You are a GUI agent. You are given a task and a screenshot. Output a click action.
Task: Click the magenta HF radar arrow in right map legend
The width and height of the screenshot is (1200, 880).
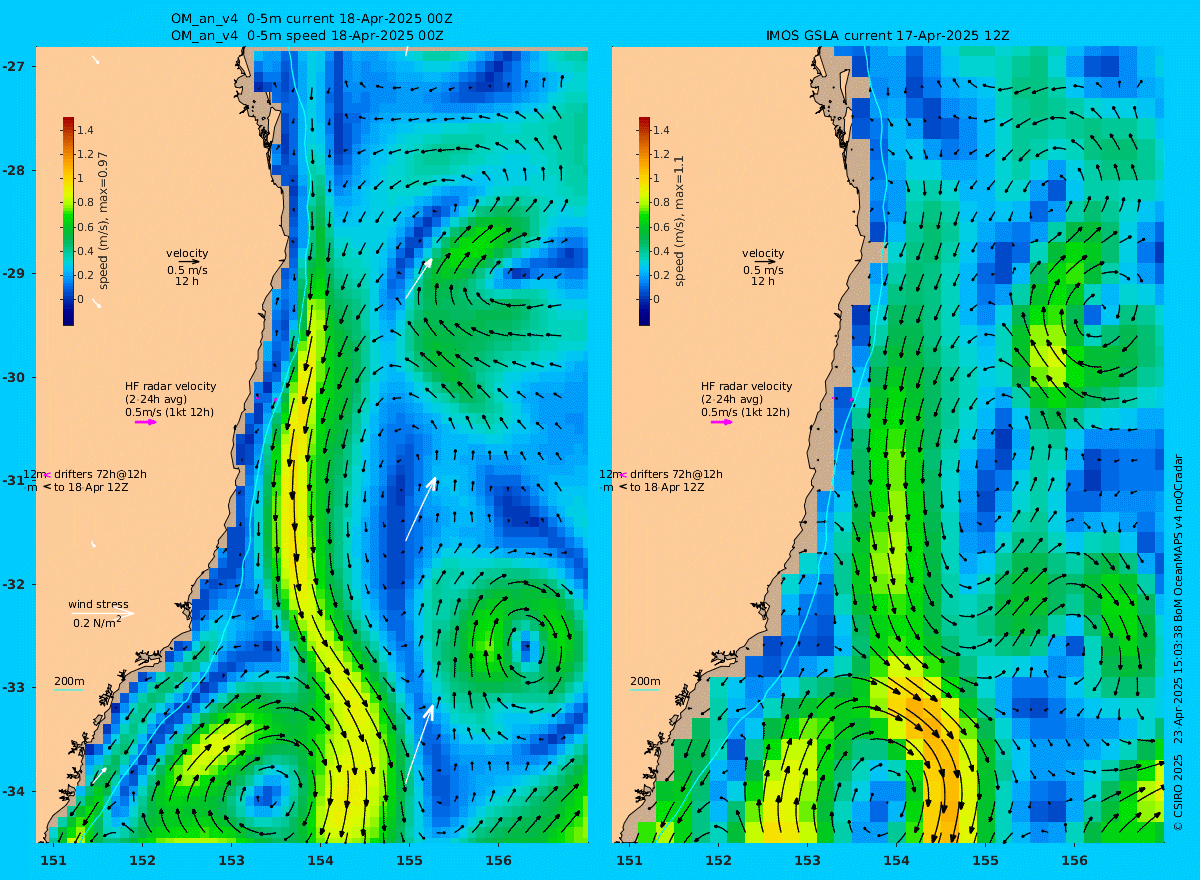(x=722, y=422)
